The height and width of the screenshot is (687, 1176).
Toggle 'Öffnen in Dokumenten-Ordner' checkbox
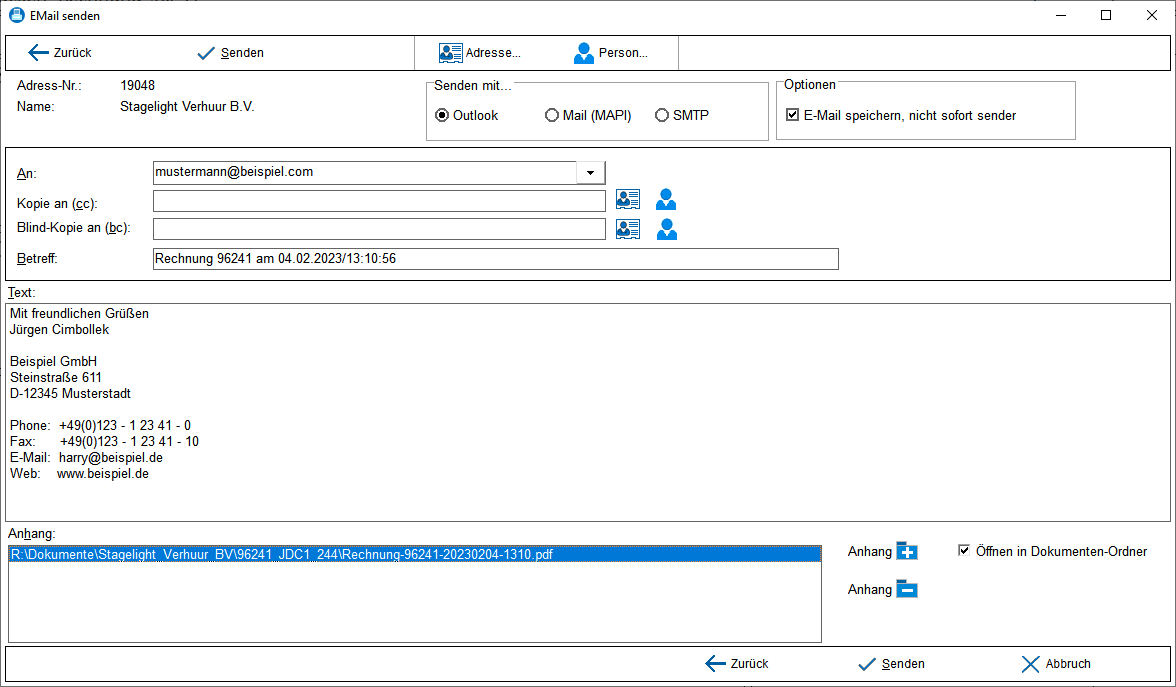(1052, 551)
